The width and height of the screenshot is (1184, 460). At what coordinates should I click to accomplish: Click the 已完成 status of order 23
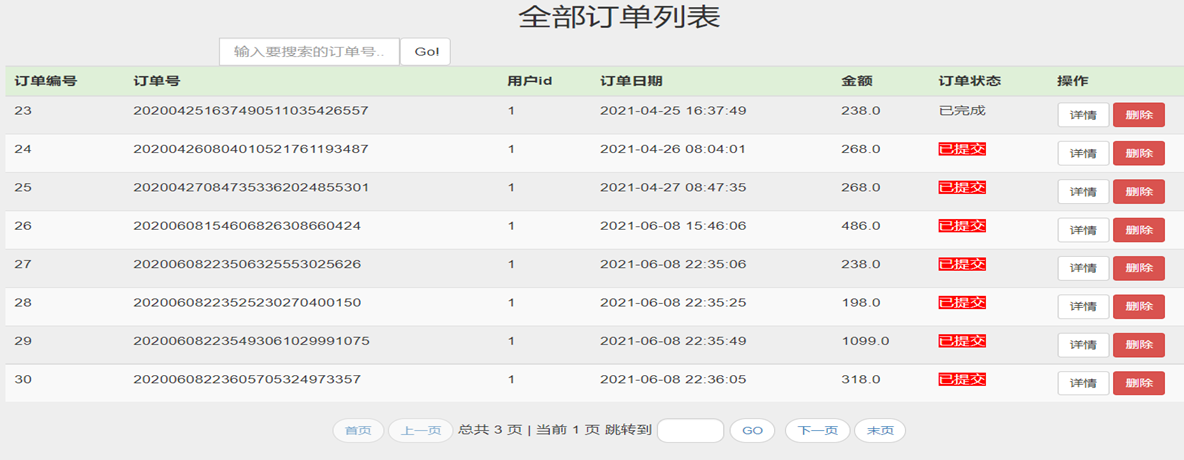point(962,110)
